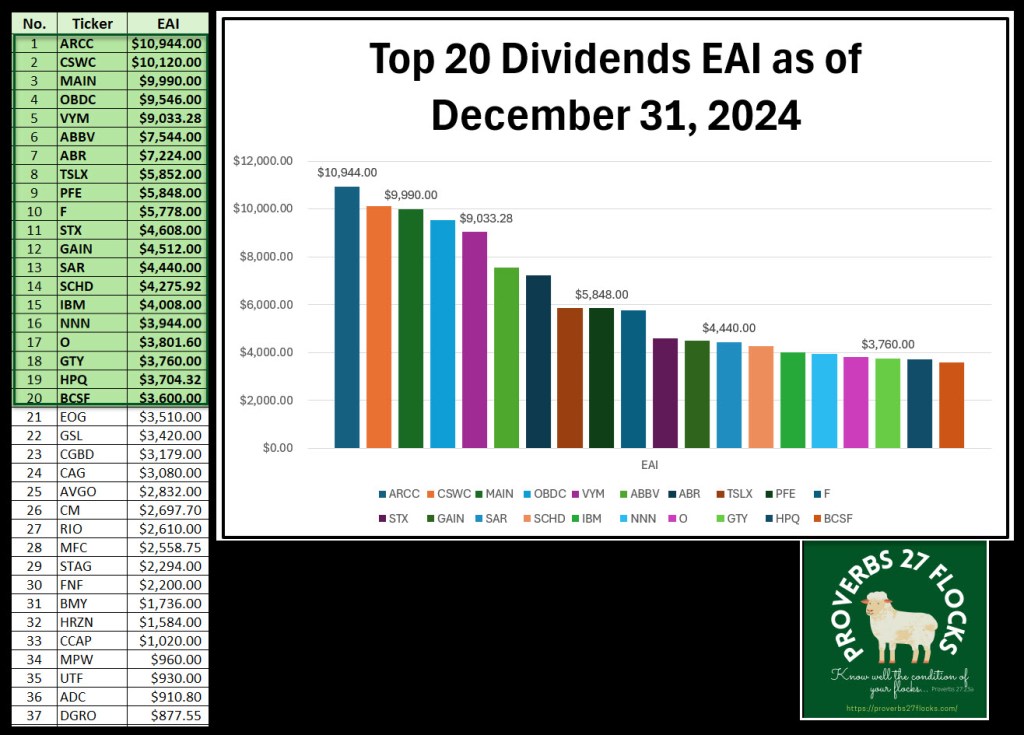The image size is (1024, 735).
Task: Open the proverbs27flocks.com link
Action: coord(894,708)
